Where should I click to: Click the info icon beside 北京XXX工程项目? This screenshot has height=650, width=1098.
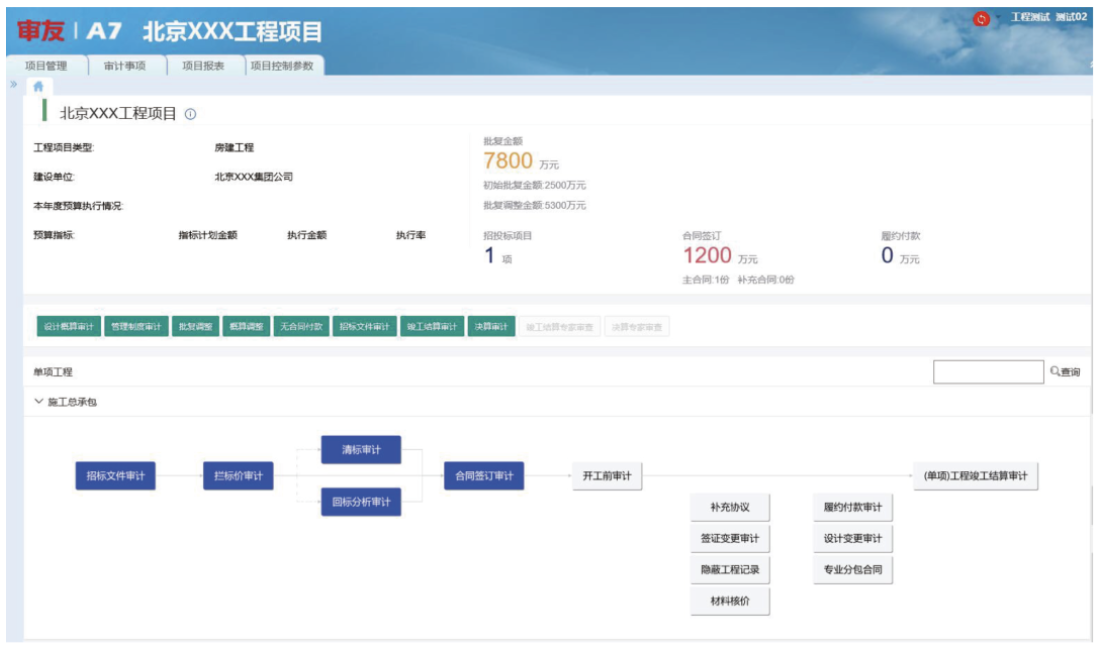coord(191,114)
